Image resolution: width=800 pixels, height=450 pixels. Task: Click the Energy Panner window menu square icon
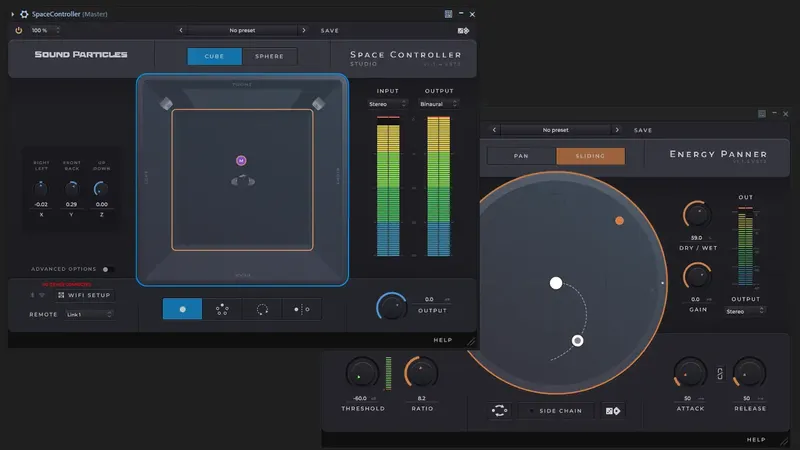762,114
